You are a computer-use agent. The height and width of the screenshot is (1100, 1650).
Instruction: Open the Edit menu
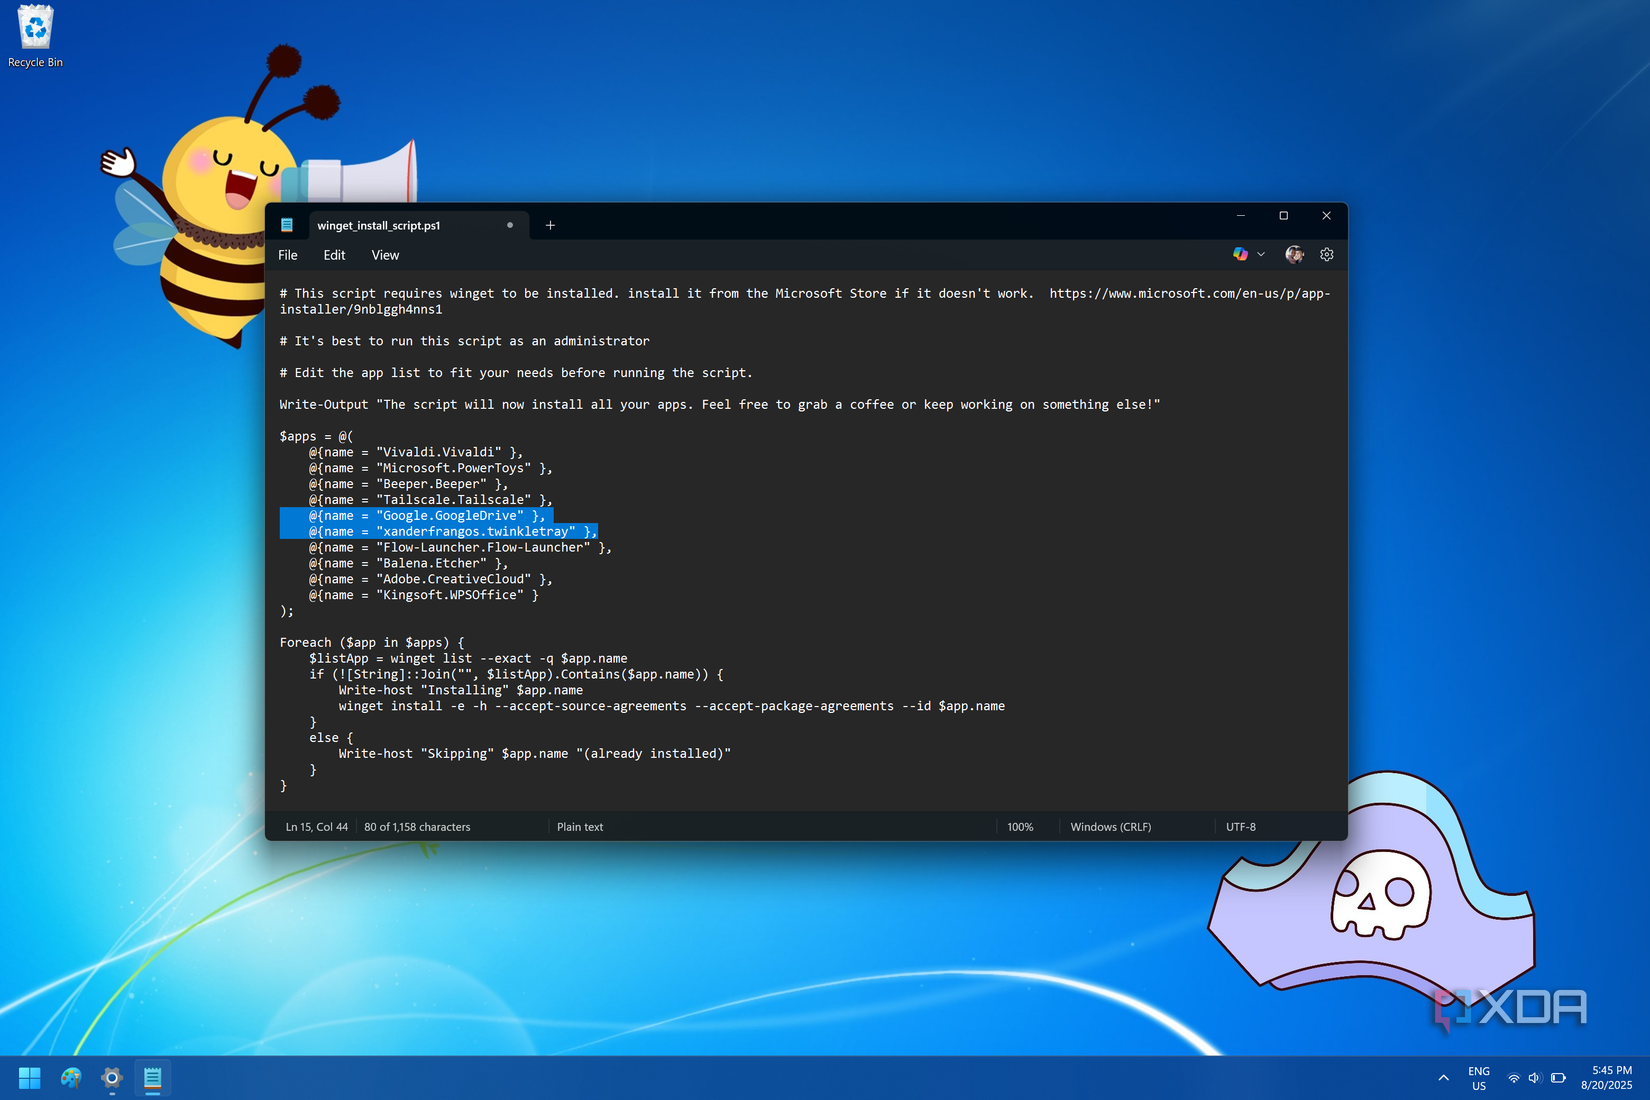point(334,255)
